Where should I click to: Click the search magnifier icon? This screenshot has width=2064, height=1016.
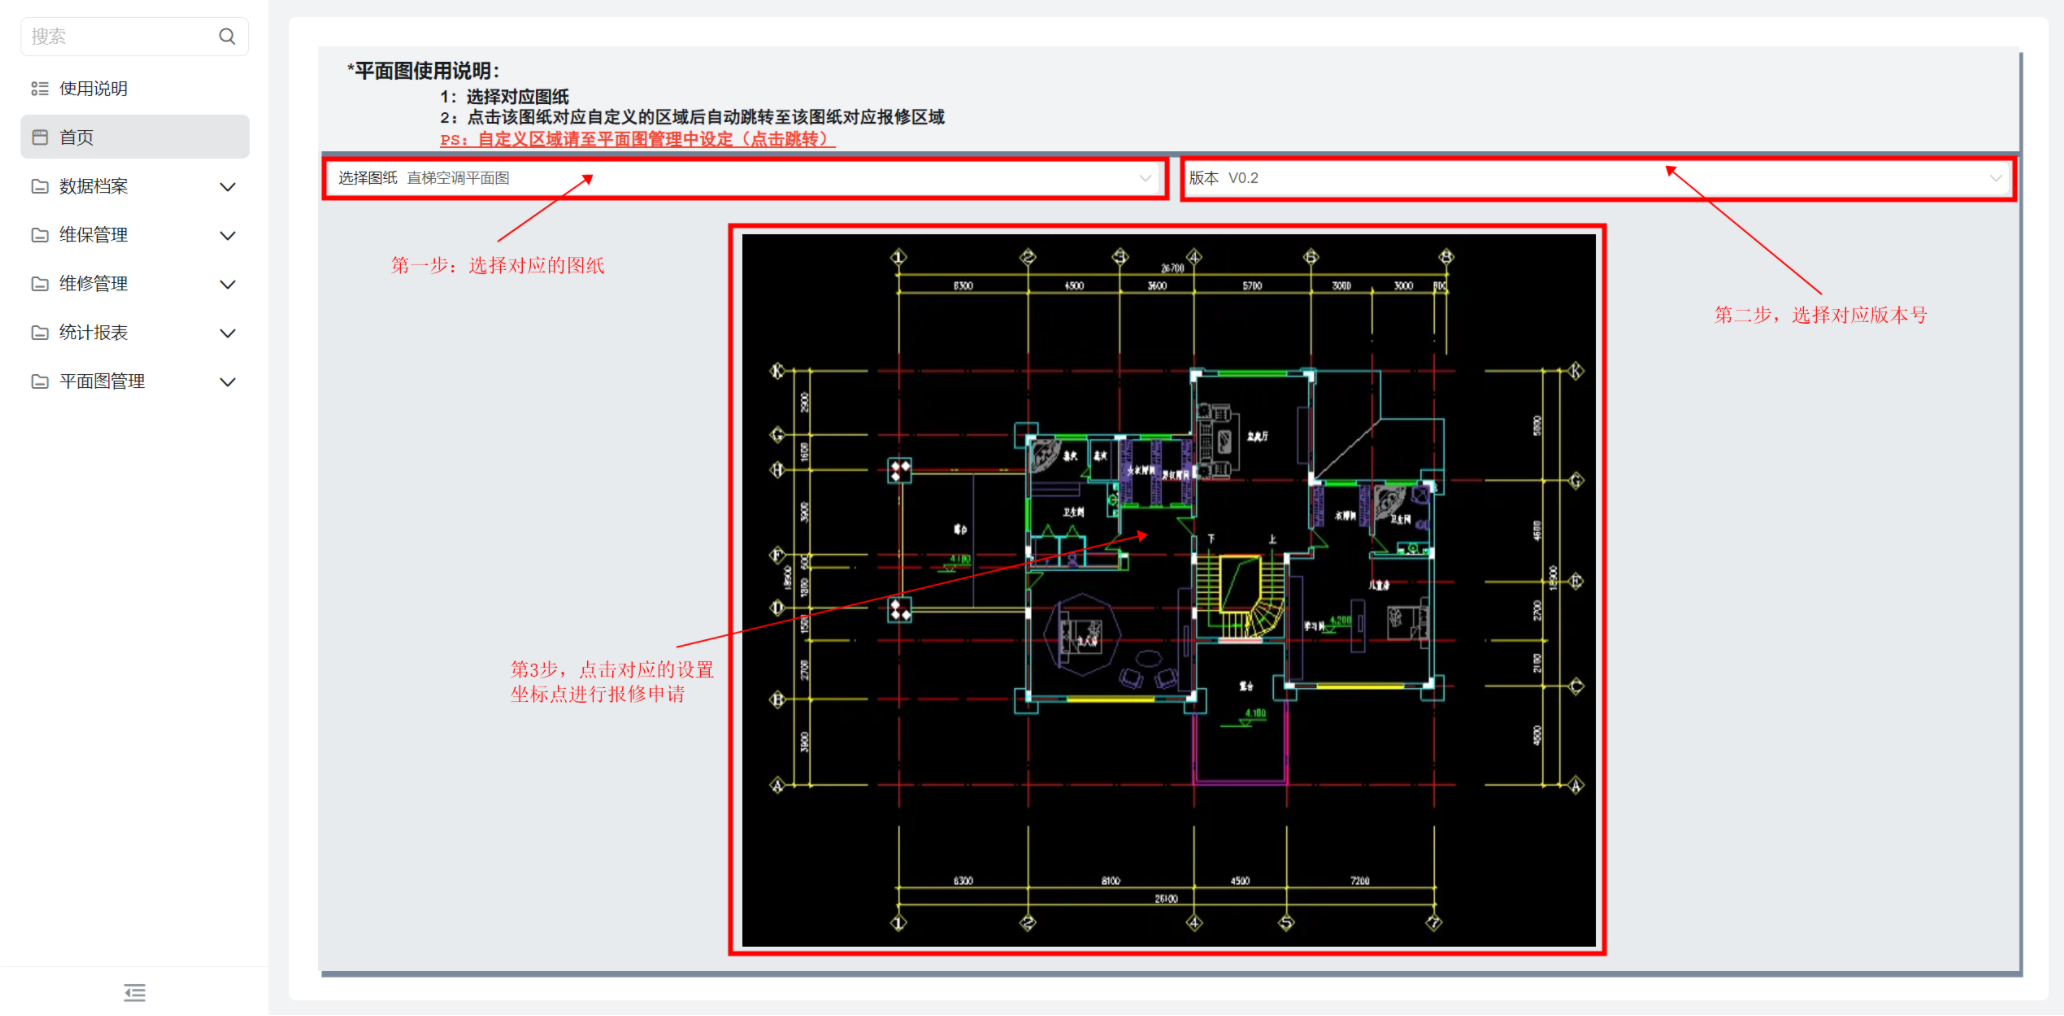click(227, 36)
